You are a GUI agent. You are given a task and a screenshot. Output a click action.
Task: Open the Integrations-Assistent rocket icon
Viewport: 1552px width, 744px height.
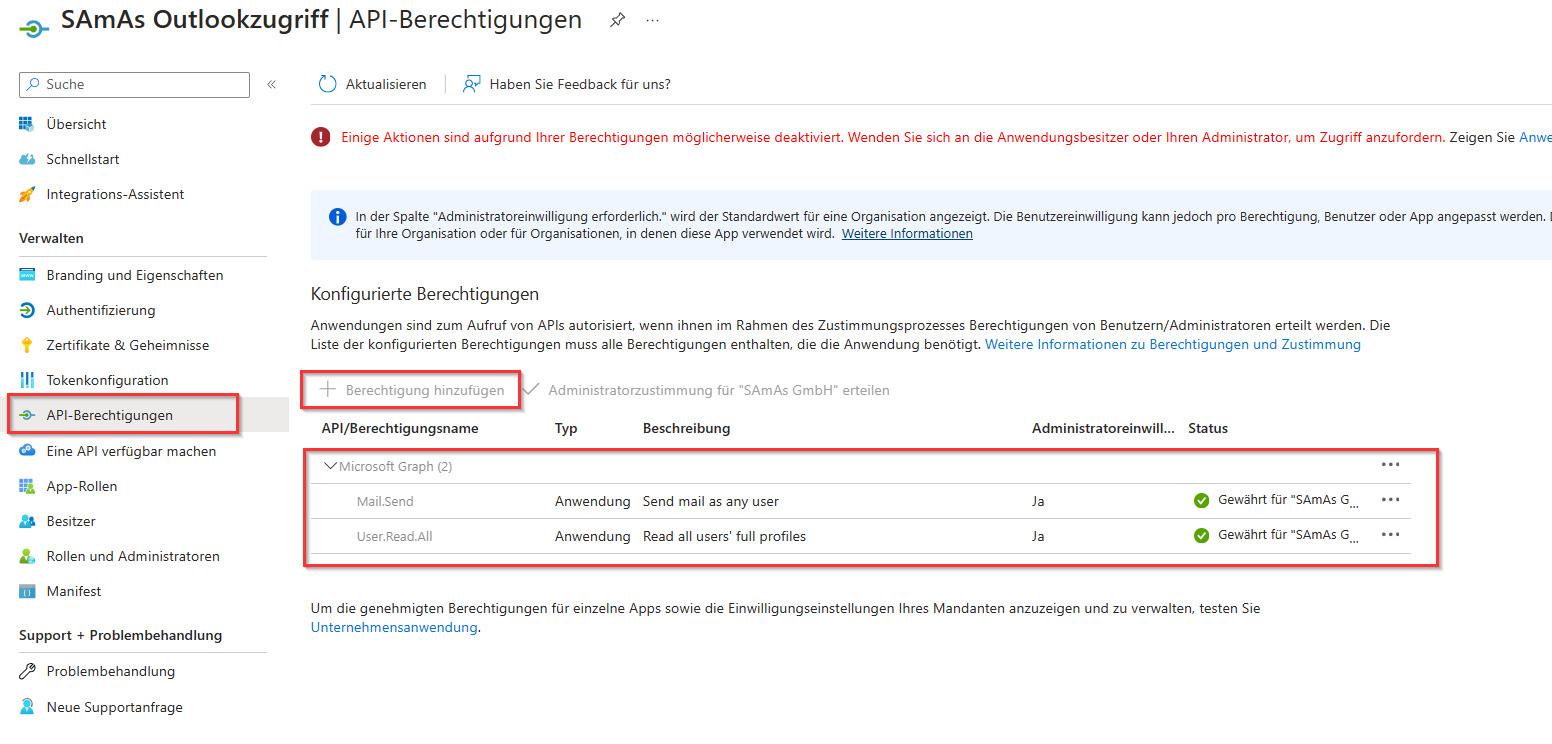[x=27, y=194]
